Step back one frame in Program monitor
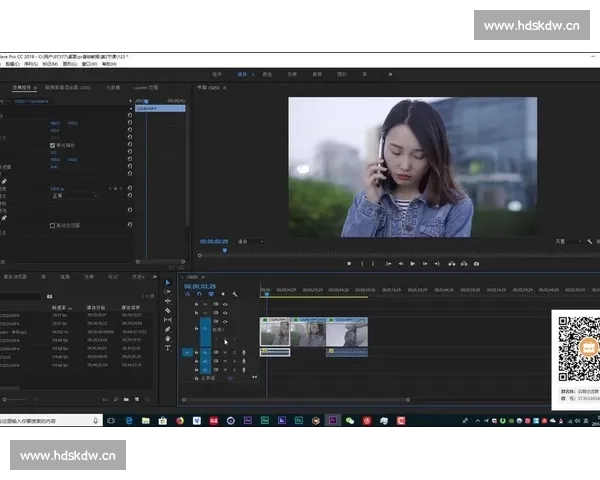 [x=401, y=264]
